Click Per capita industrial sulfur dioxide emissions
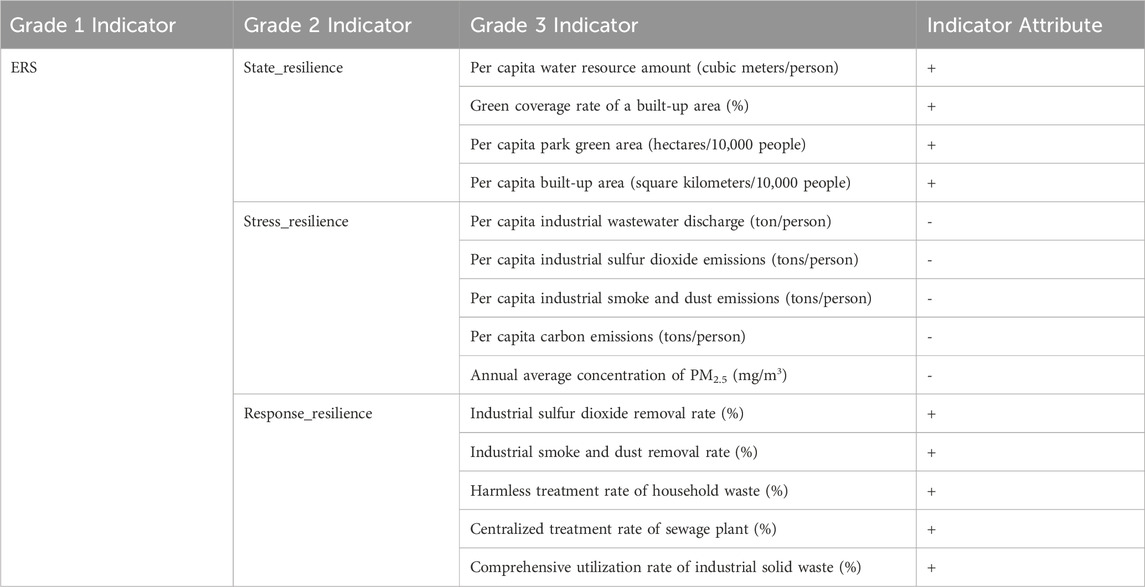The width and height of the screenshot is (1145, 587). coord(664,260)
